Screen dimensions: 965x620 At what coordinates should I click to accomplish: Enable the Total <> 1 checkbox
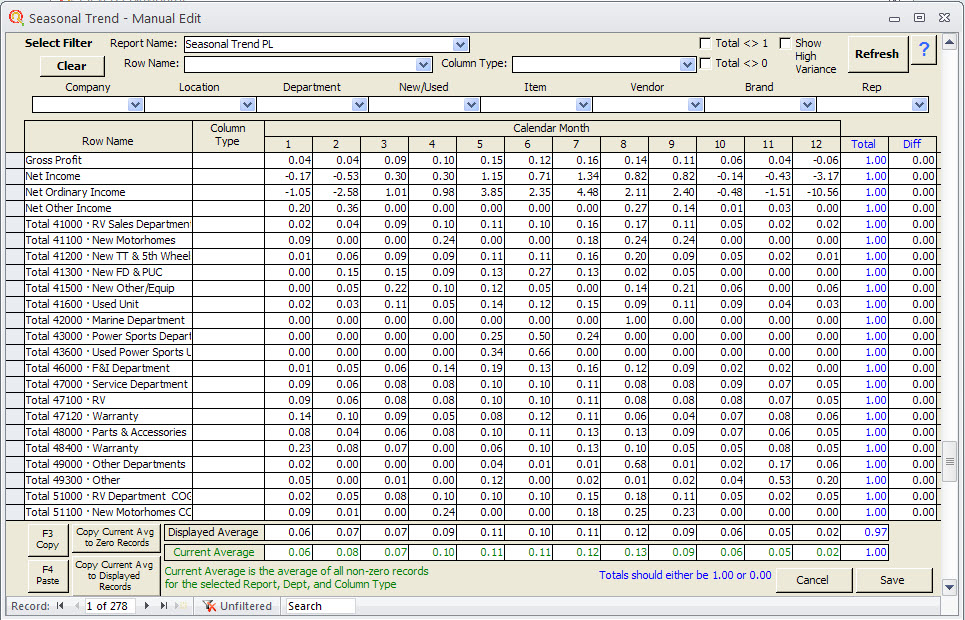click(705, 43)
